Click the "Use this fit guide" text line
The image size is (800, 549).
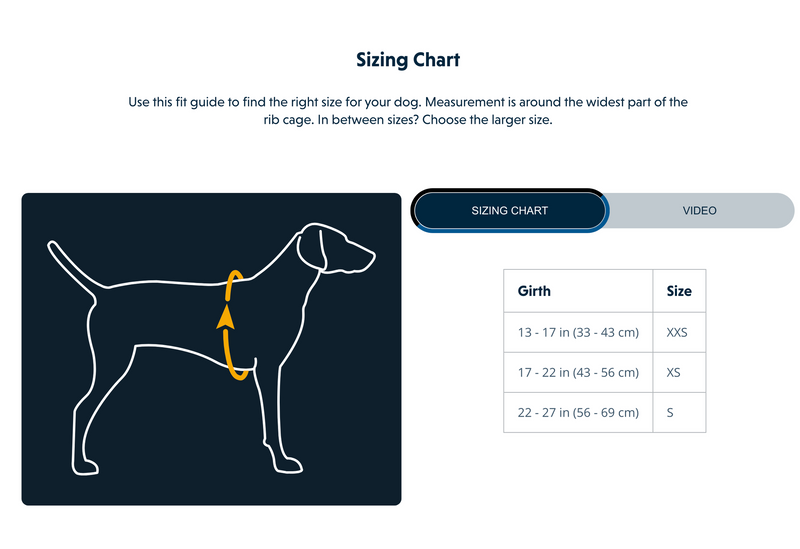click(x=408, y=102)
